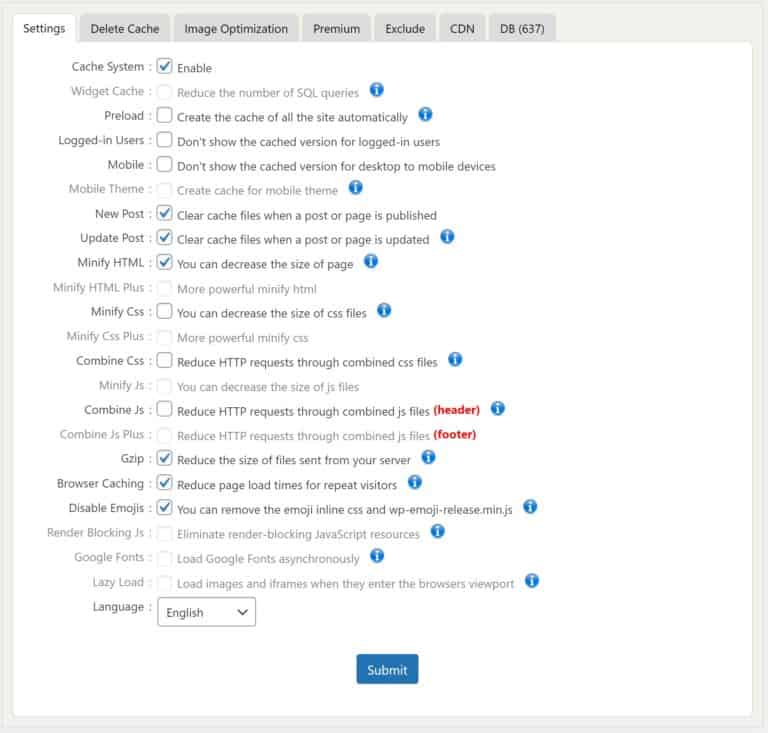
Task: Click the Minify HTML Plus checkbox
Action: pos(165,287)
